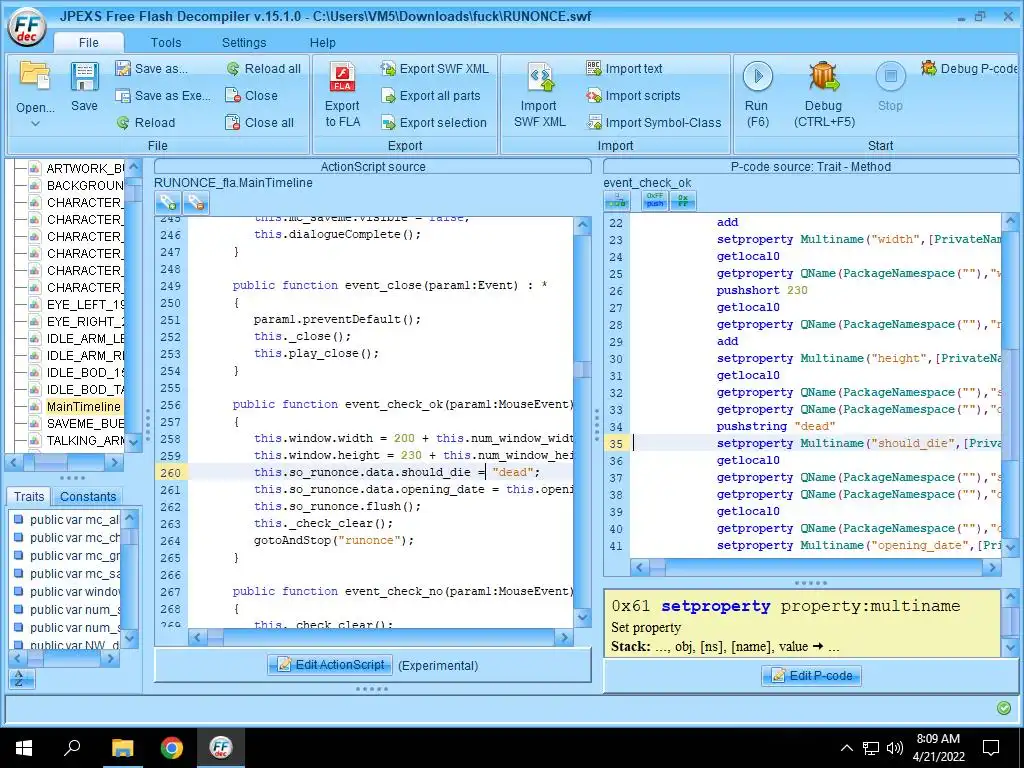Choose Export SWF XML

[435, 69]
